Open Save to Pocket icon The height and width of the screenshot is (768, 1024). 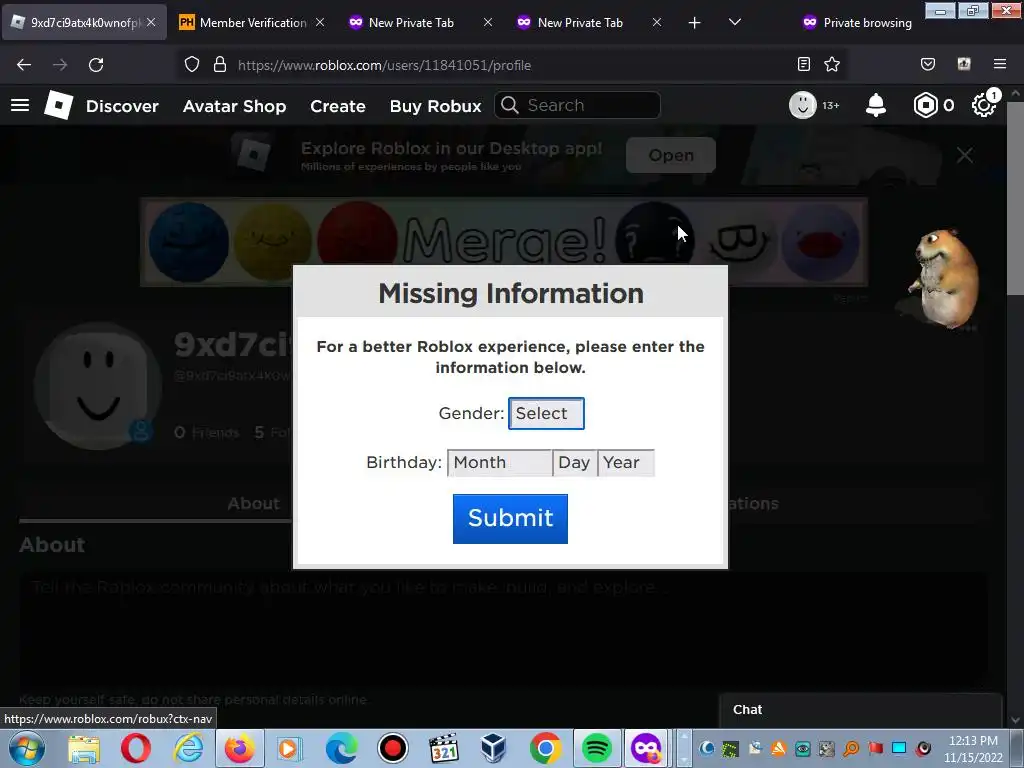(x=927, y=64)
